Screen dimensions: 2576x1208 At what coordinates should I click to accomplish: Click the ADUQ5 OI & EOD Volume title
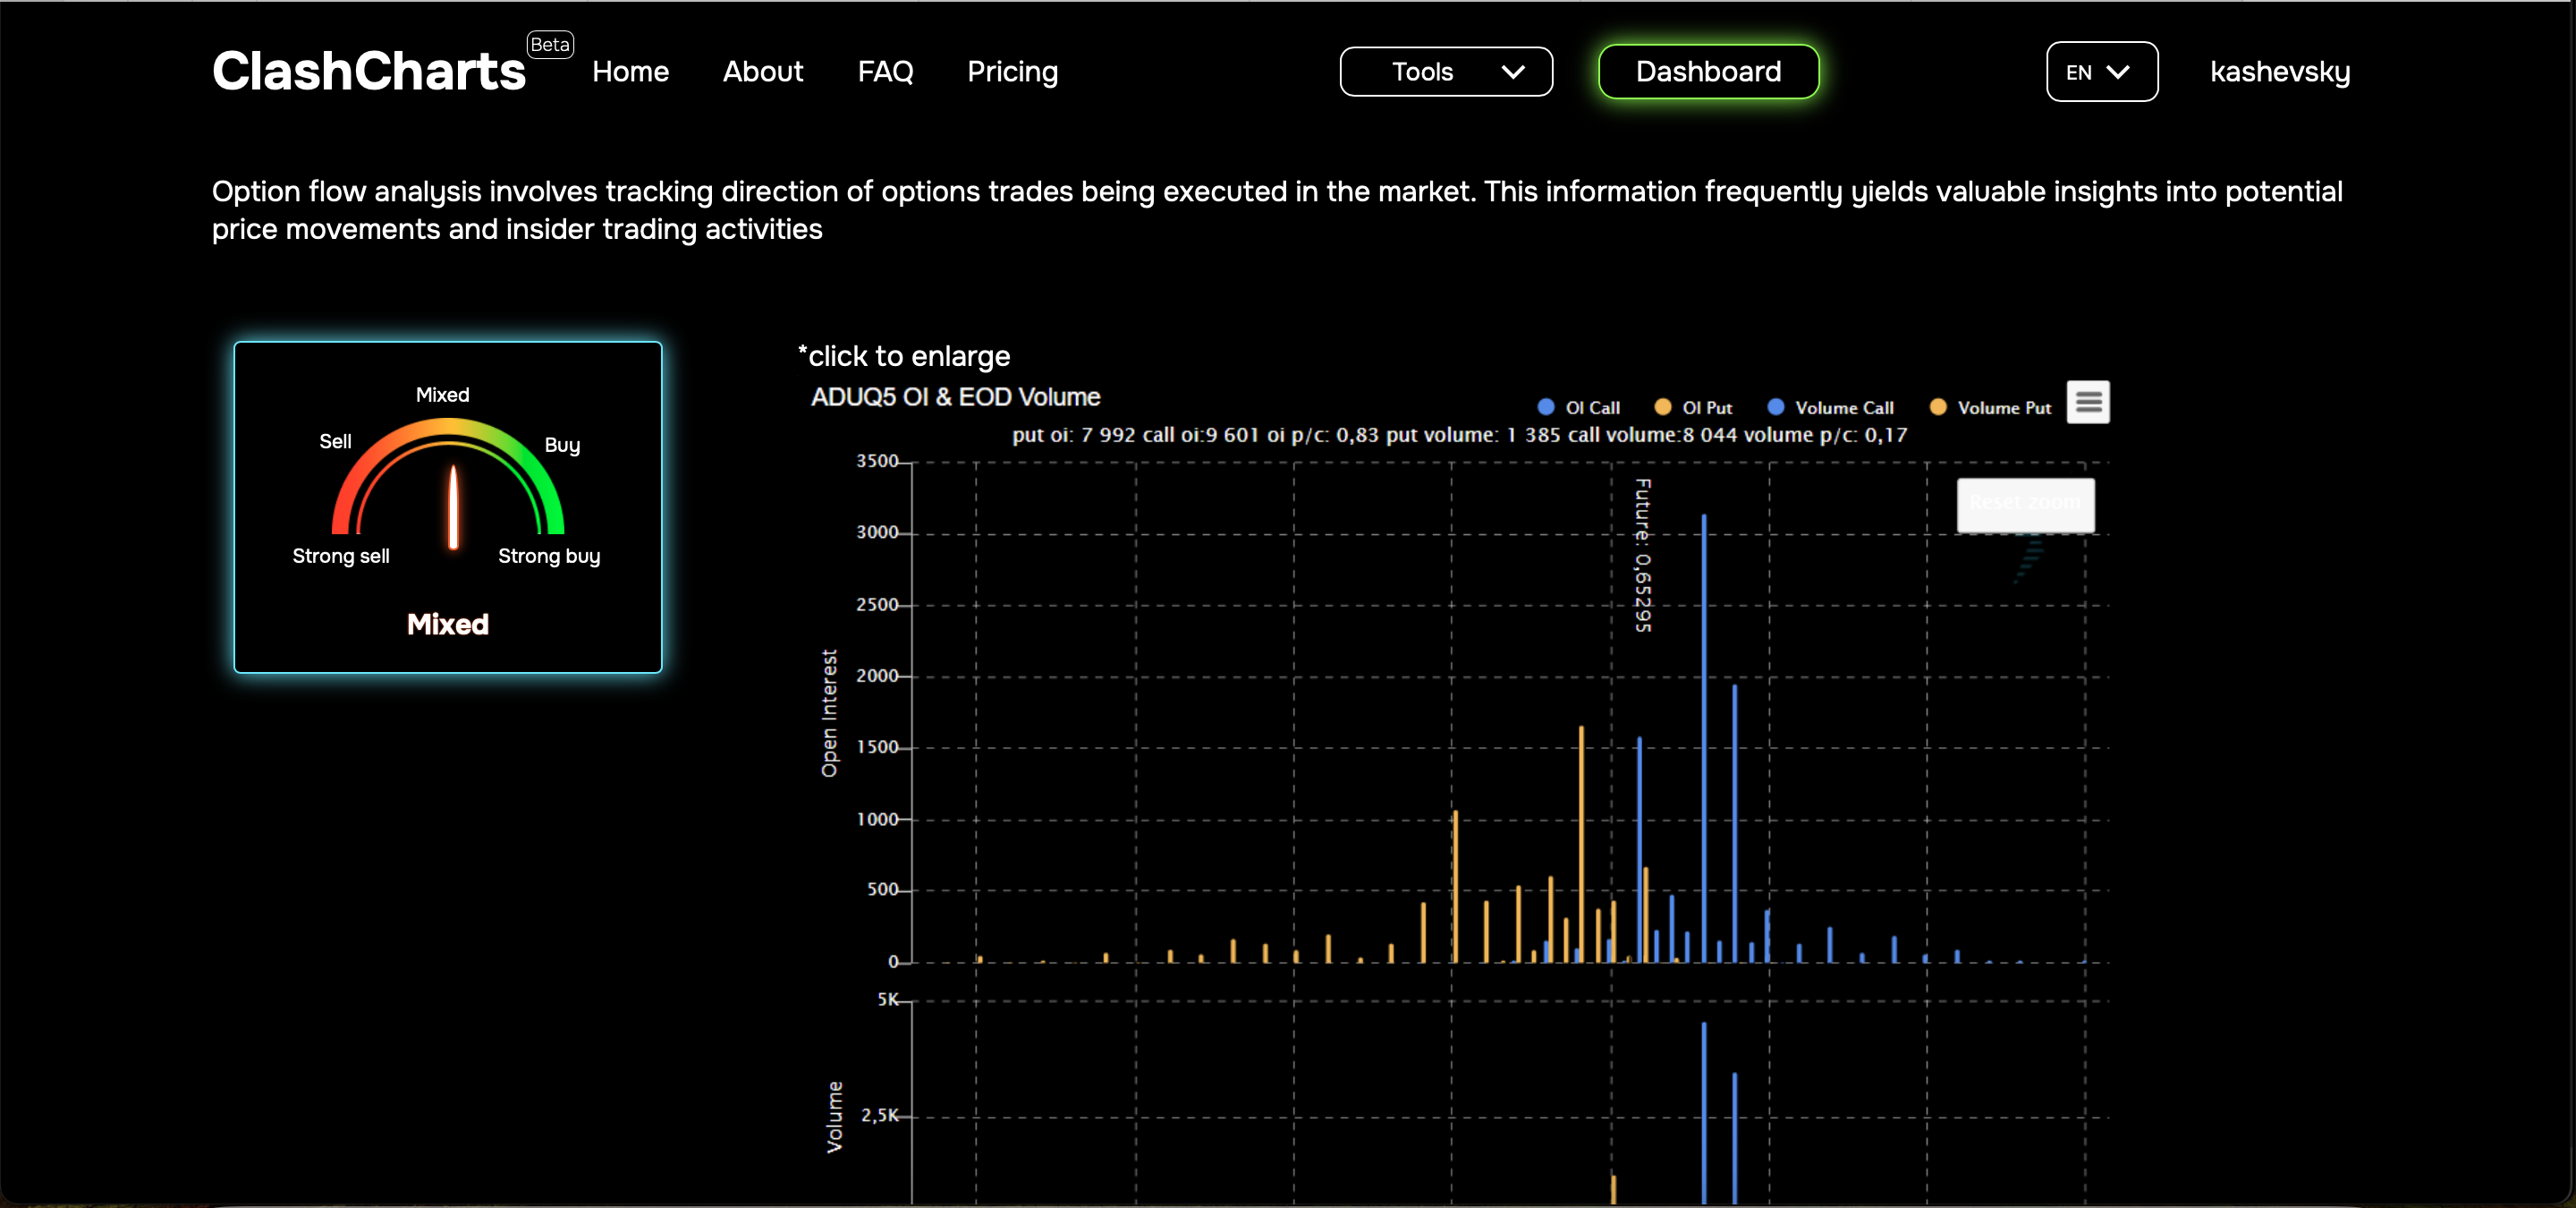[x=955, y=397]
